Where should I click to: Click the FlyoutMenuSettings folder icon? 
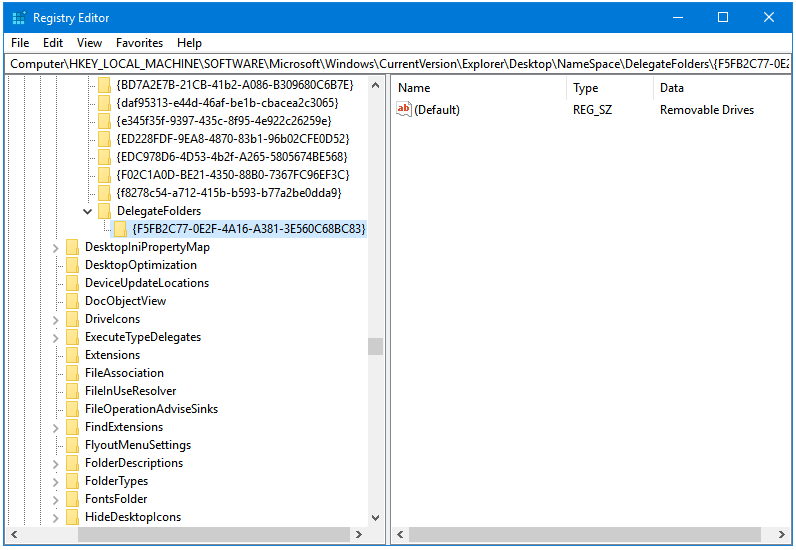coord(73,445)
